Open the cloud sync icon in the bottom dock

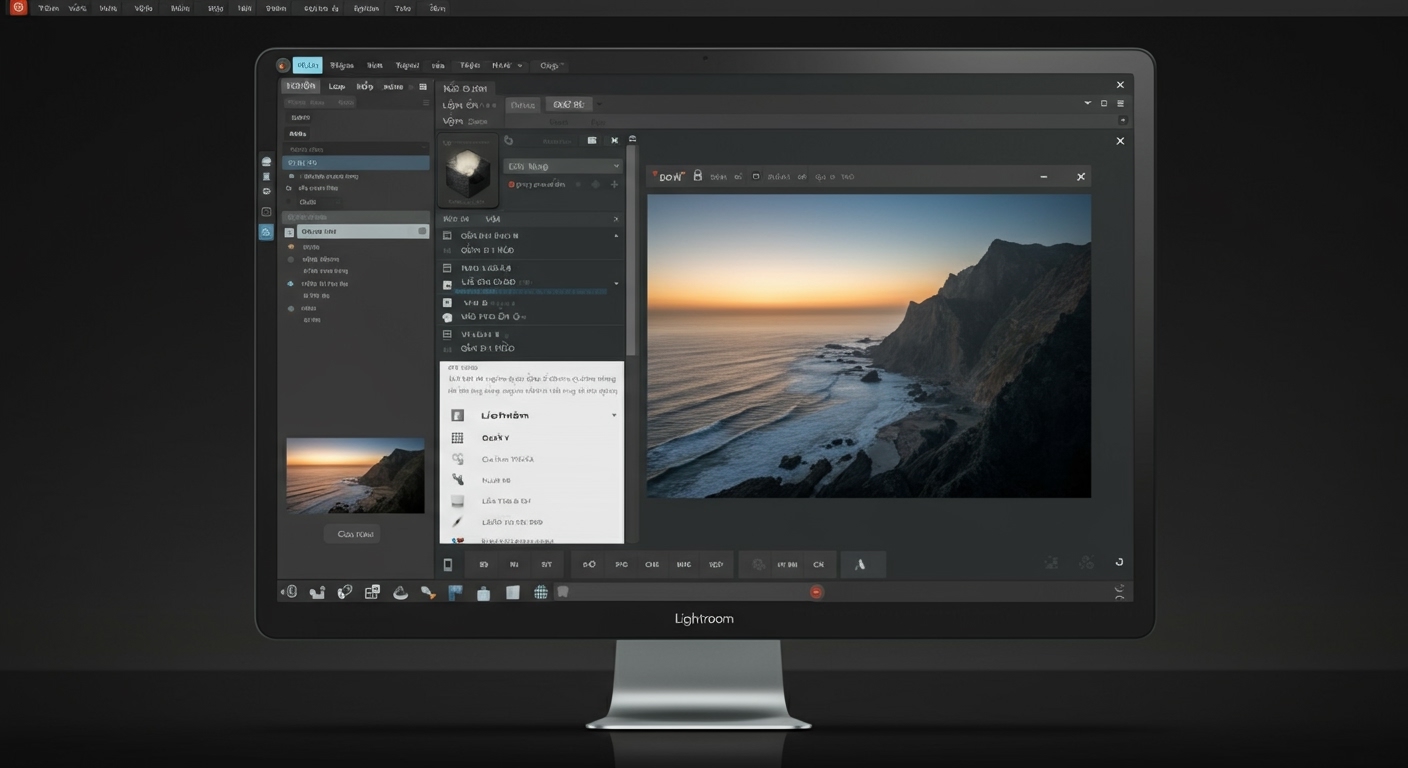point(400,592)
